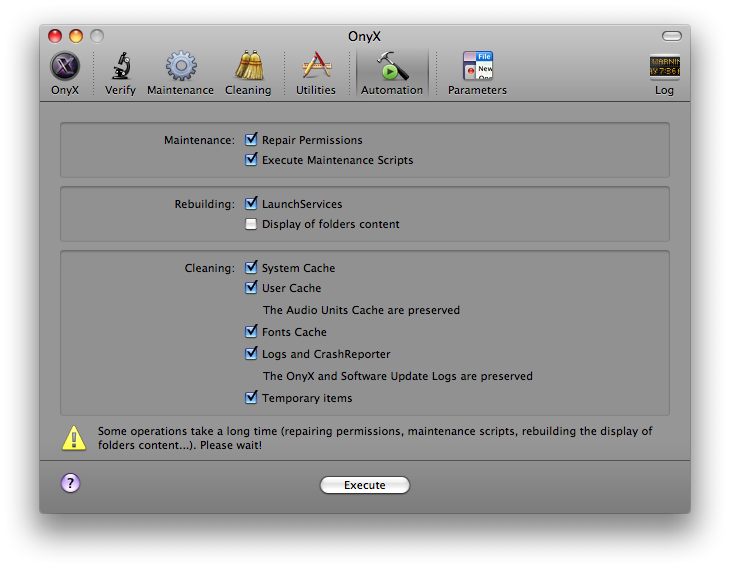Disable Fonts Cache cleaning
The height and width of the screenshot is (568, 730).
tap(252, 332)
